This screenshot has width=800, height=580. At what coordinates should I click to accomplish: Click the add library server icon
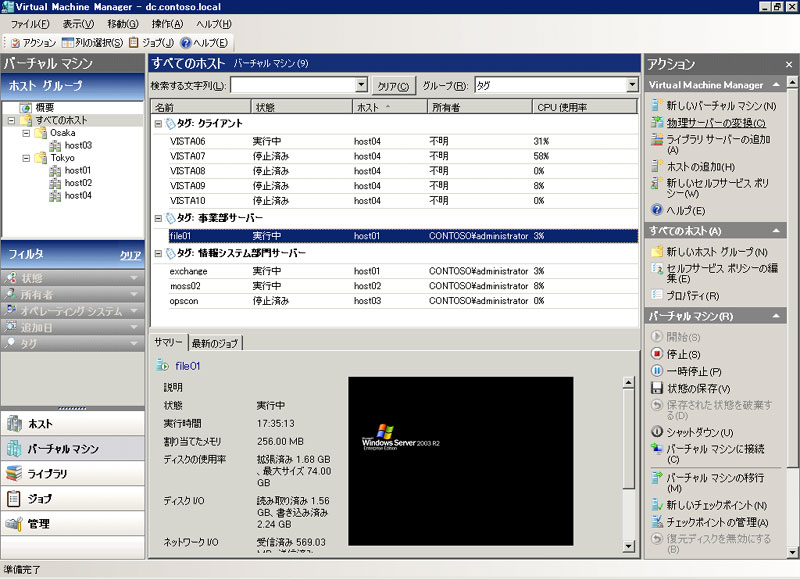pyautogui.click(x=657, y=139)
